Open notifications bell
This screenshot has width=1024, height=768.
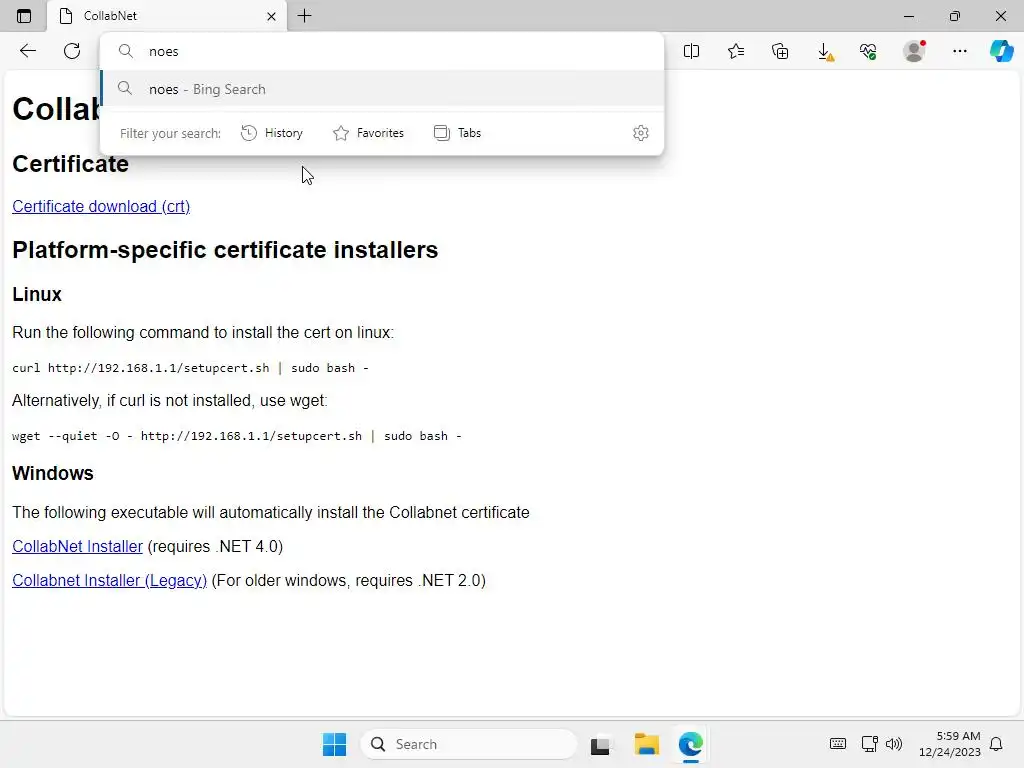coord(997,744)
